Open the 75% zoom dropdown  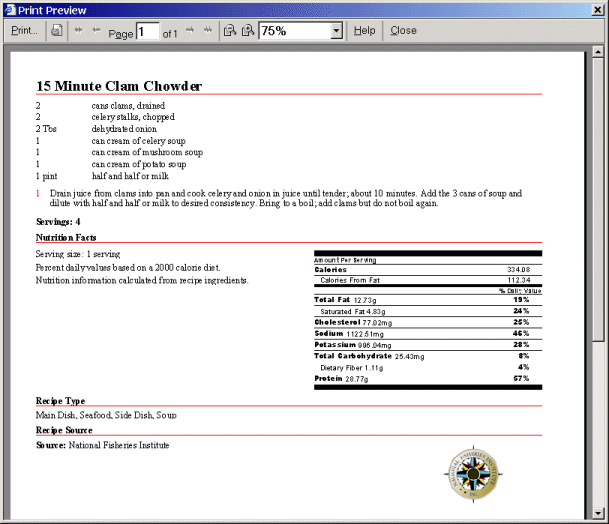[x=336, y=31]
